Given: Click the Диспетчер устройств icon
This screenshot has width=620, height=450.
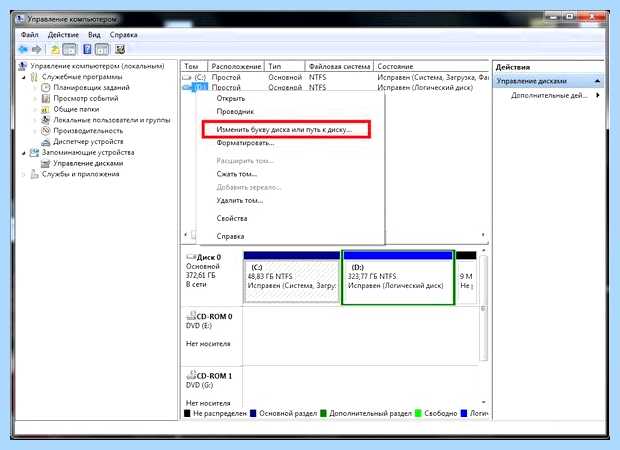Looking at the screenshot, I should tap(46, 142).
